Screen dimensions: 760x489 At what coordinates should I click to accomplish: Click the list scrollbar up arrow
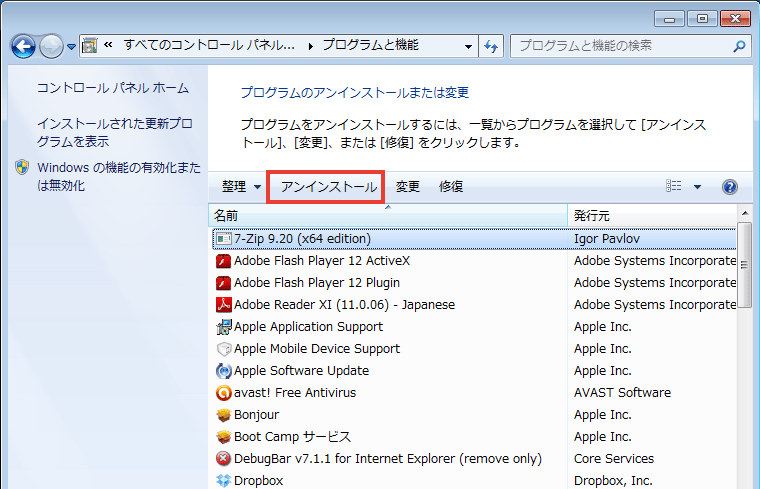[745, 213]
